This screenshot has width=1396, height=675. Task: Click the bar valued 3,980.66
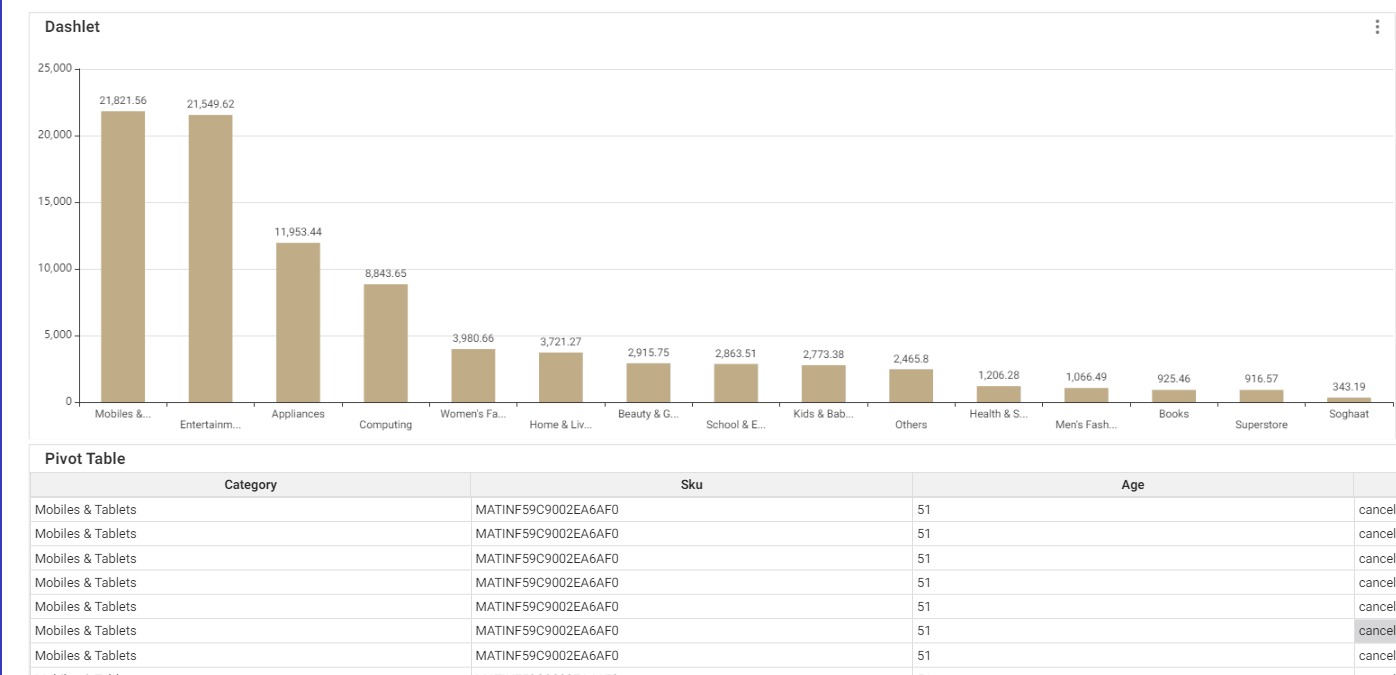tap(473, 375)
